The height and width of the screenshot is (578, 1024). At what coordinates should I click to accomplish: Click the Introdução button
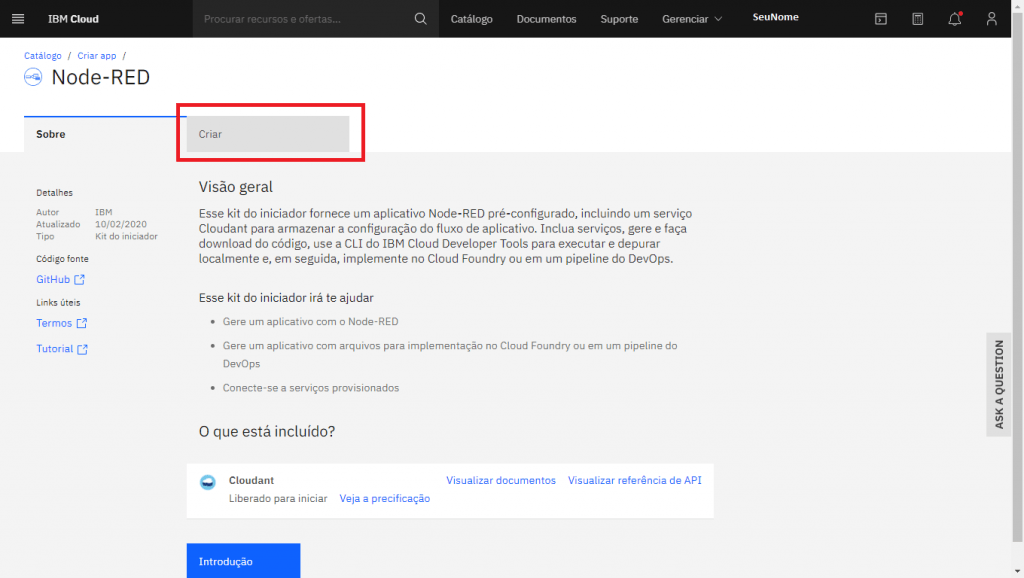(244, 560)
